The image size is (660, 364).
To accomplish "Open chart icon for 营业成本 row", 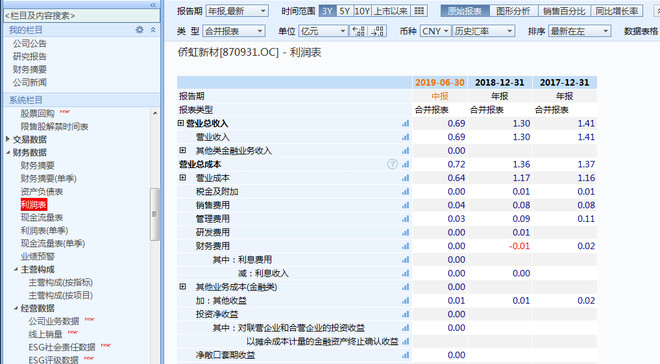I will click(x=405, y=178).
